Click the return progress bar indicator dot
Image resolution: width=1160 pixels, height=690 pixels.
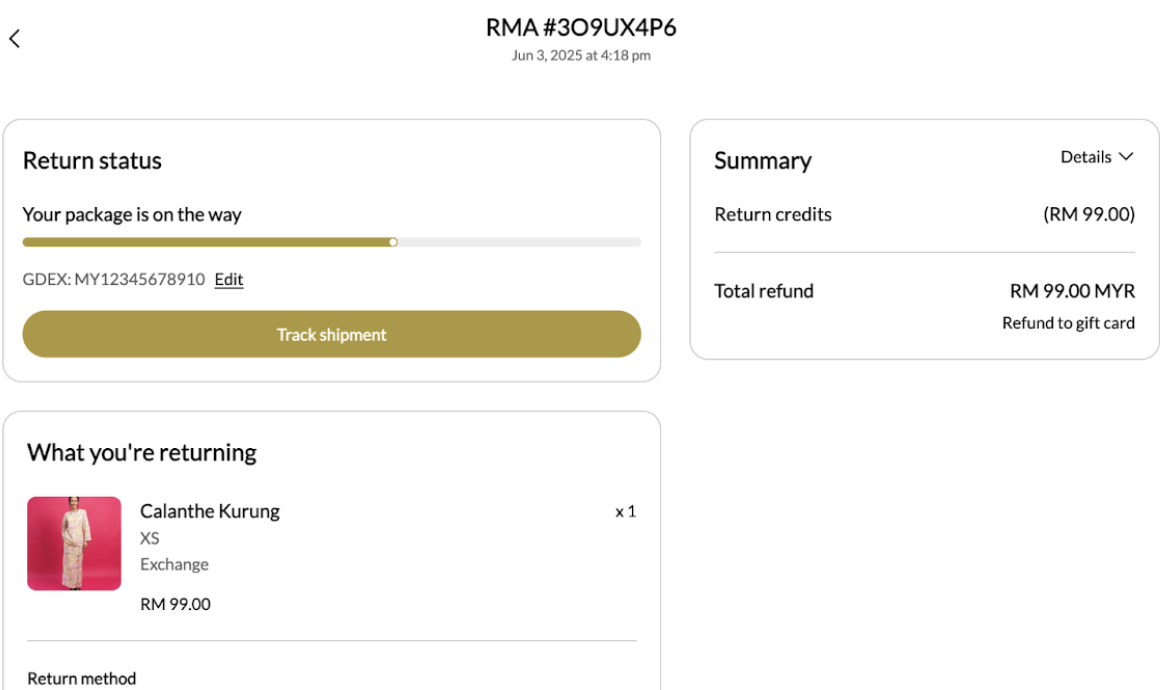click(x=393, y=242)
